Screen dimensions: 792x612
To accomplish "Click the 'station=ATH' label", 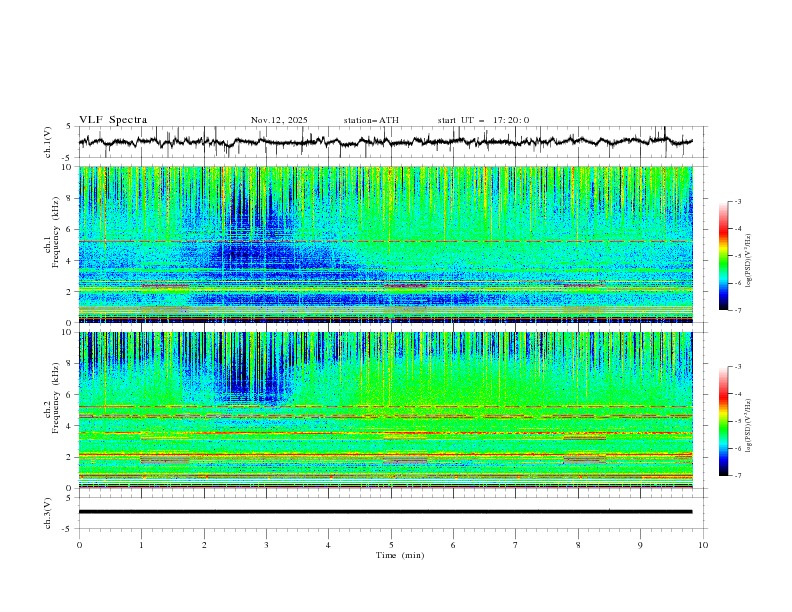I will [371, 120].
